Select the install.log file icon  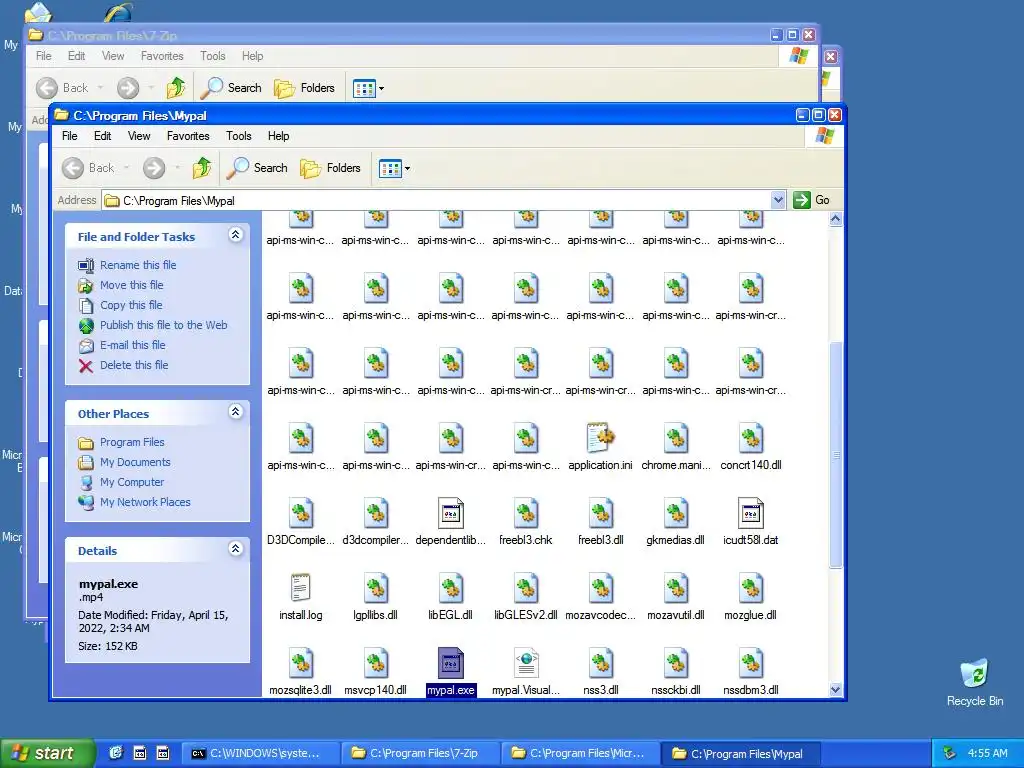[x=300, y=588]
